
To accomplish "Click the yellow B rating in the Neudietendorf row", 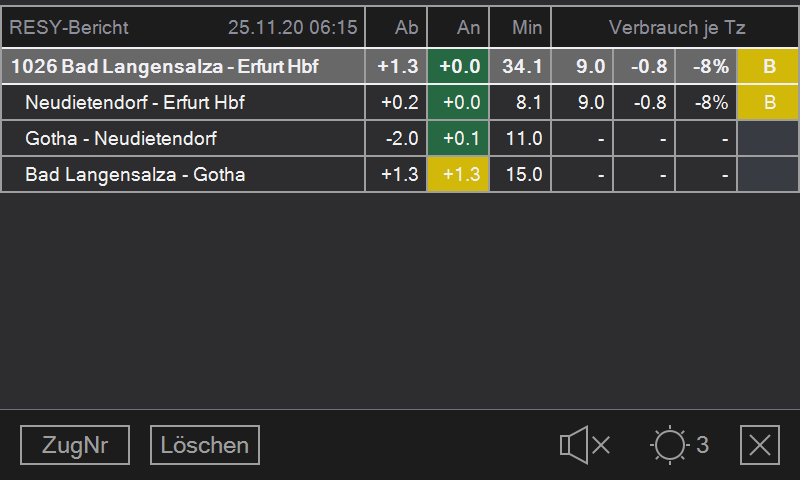I will (768, 103).
